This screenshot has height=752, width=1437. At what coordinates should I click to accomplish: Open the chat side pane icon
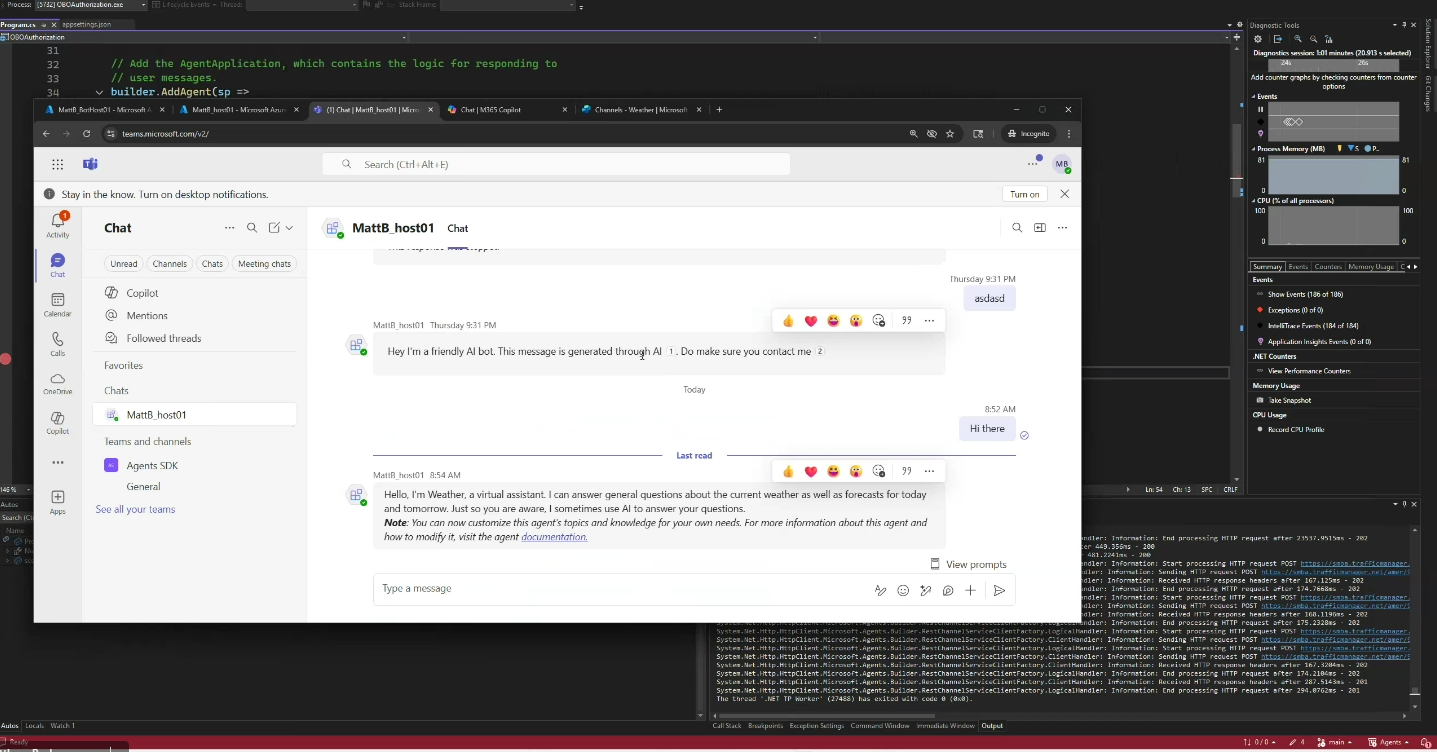1040,228
